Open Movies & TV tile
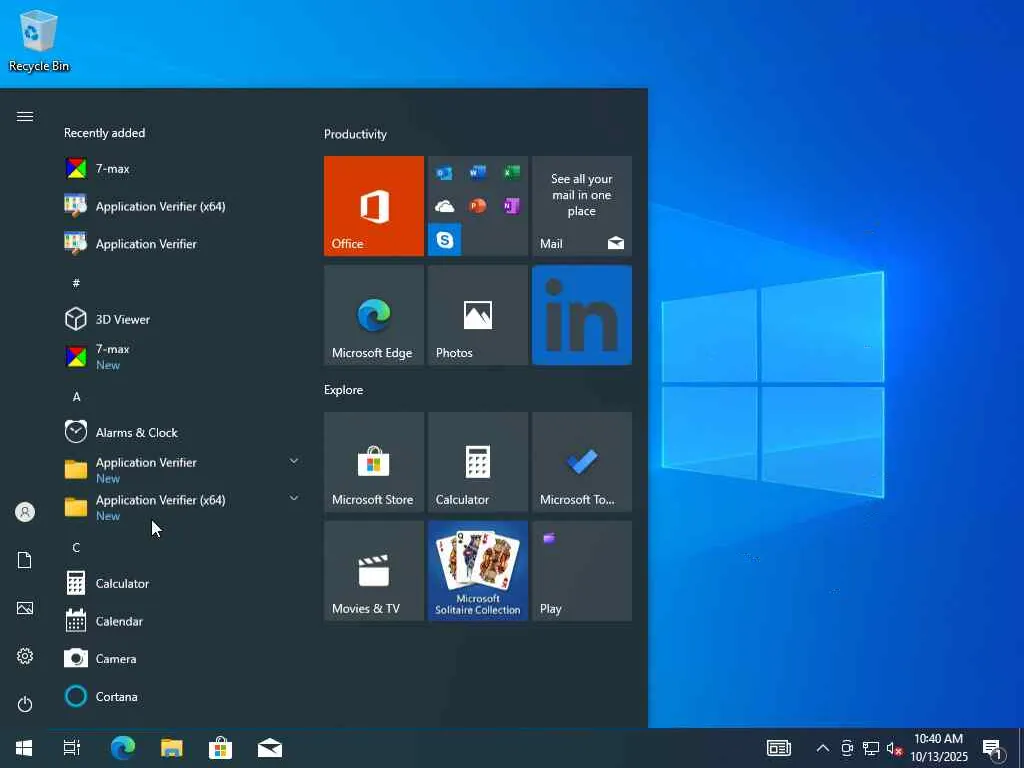This screenshot has height=768, width=1024. [373, 570]
